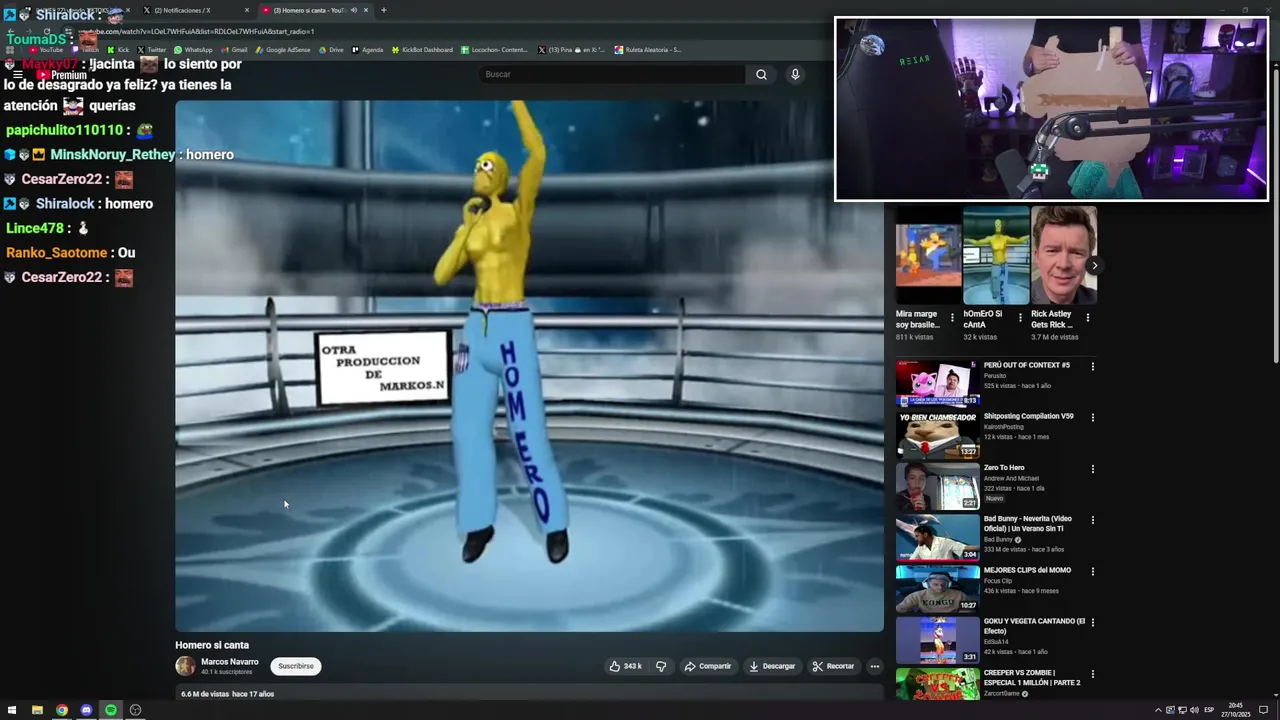Click the YouTube search magnifier icon

click(x=761, y=74)
